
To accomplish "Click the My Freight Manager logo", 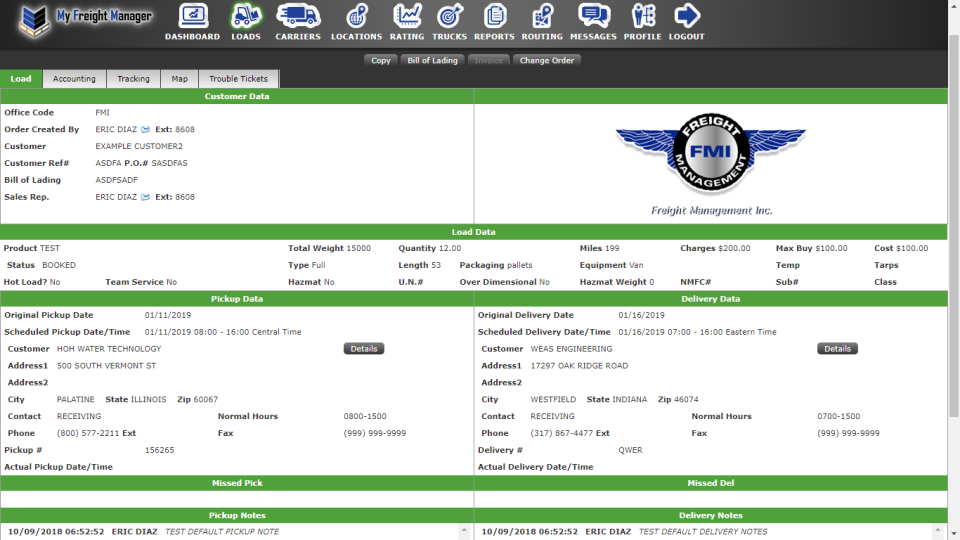I will (85, 21).
